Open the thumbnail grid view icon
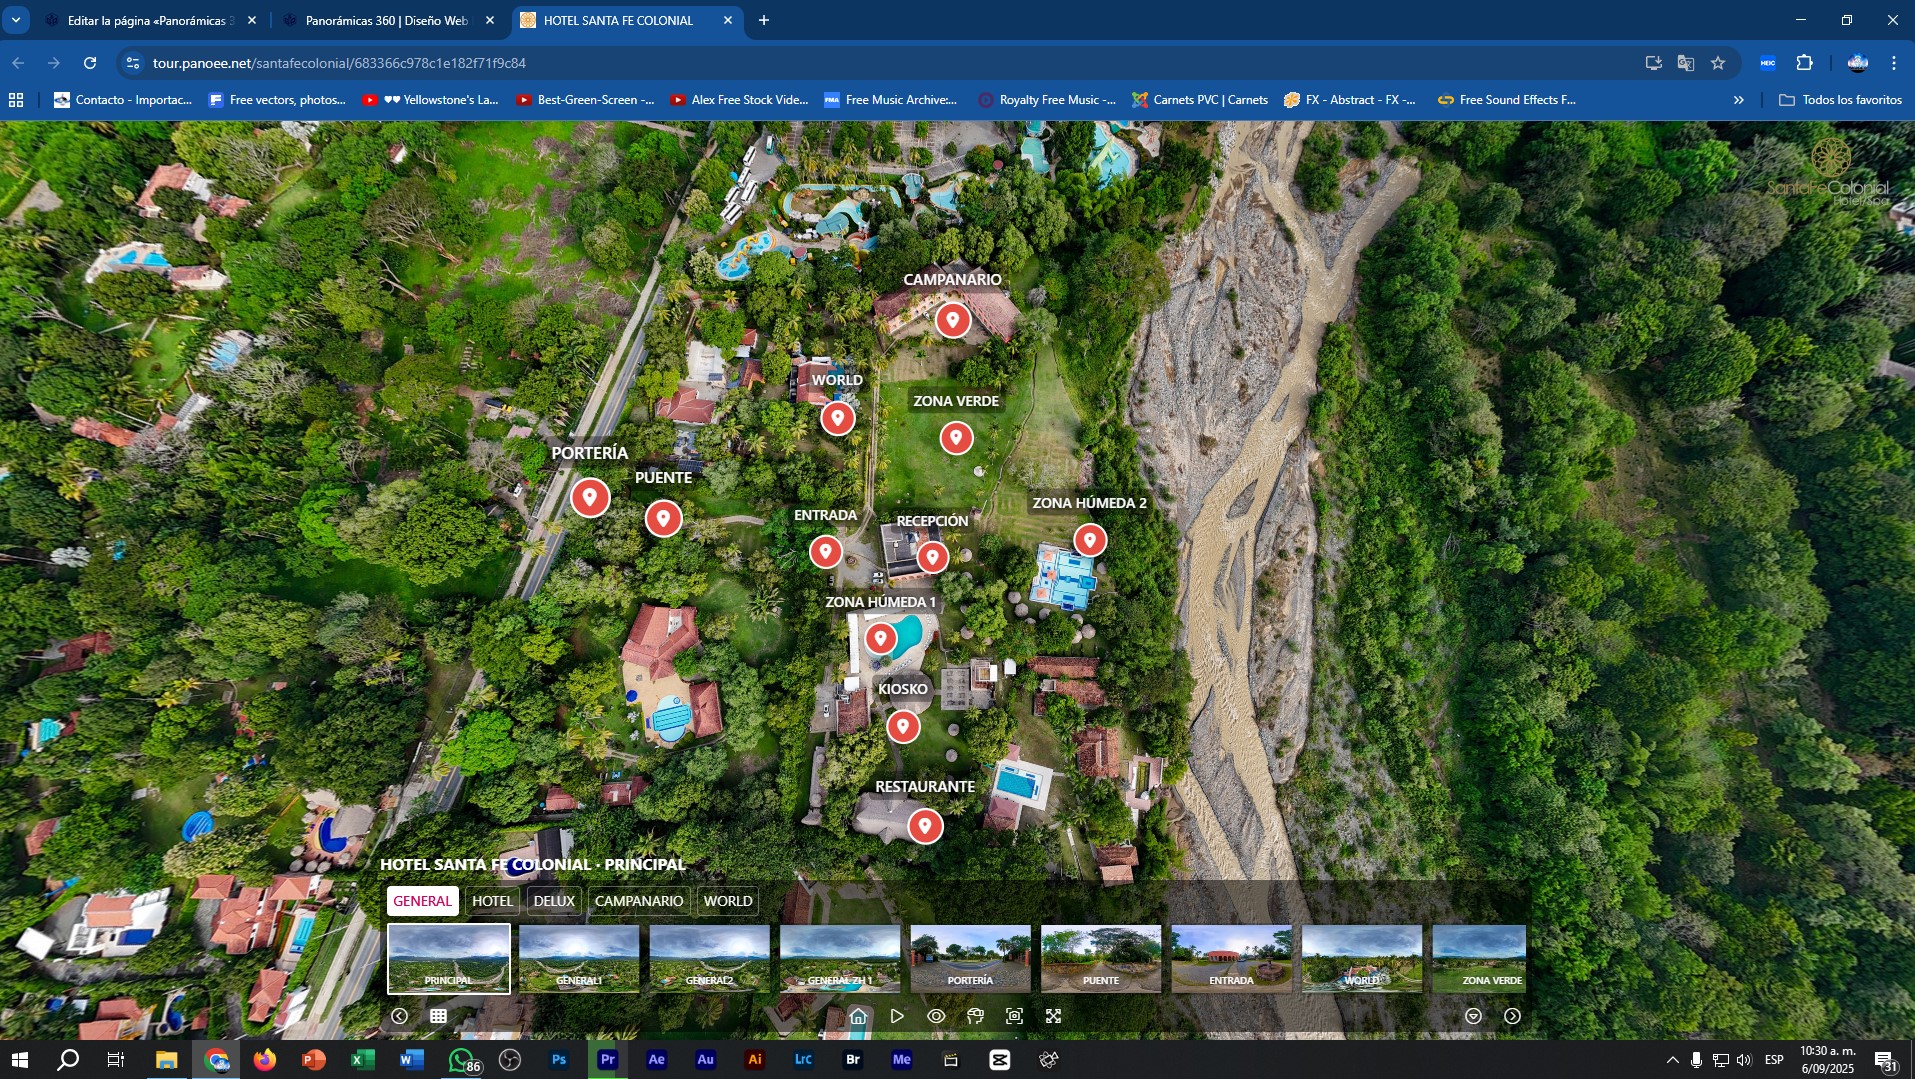Image resolution: width=1915 pixels, height=1079 pixels. point(438,1016)
